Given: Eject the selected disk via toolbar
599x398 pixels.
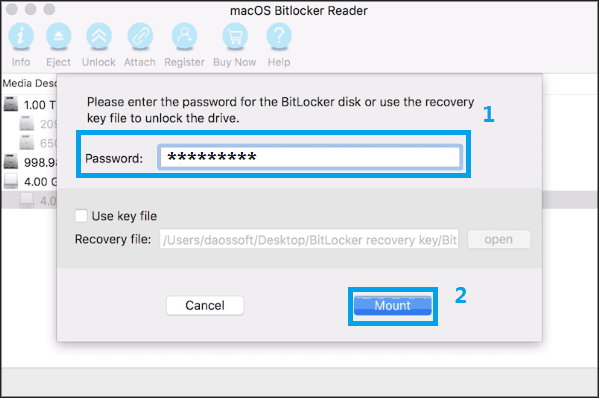Looking at the screenshot, I should pyautogui.click(x=58, y=36).
